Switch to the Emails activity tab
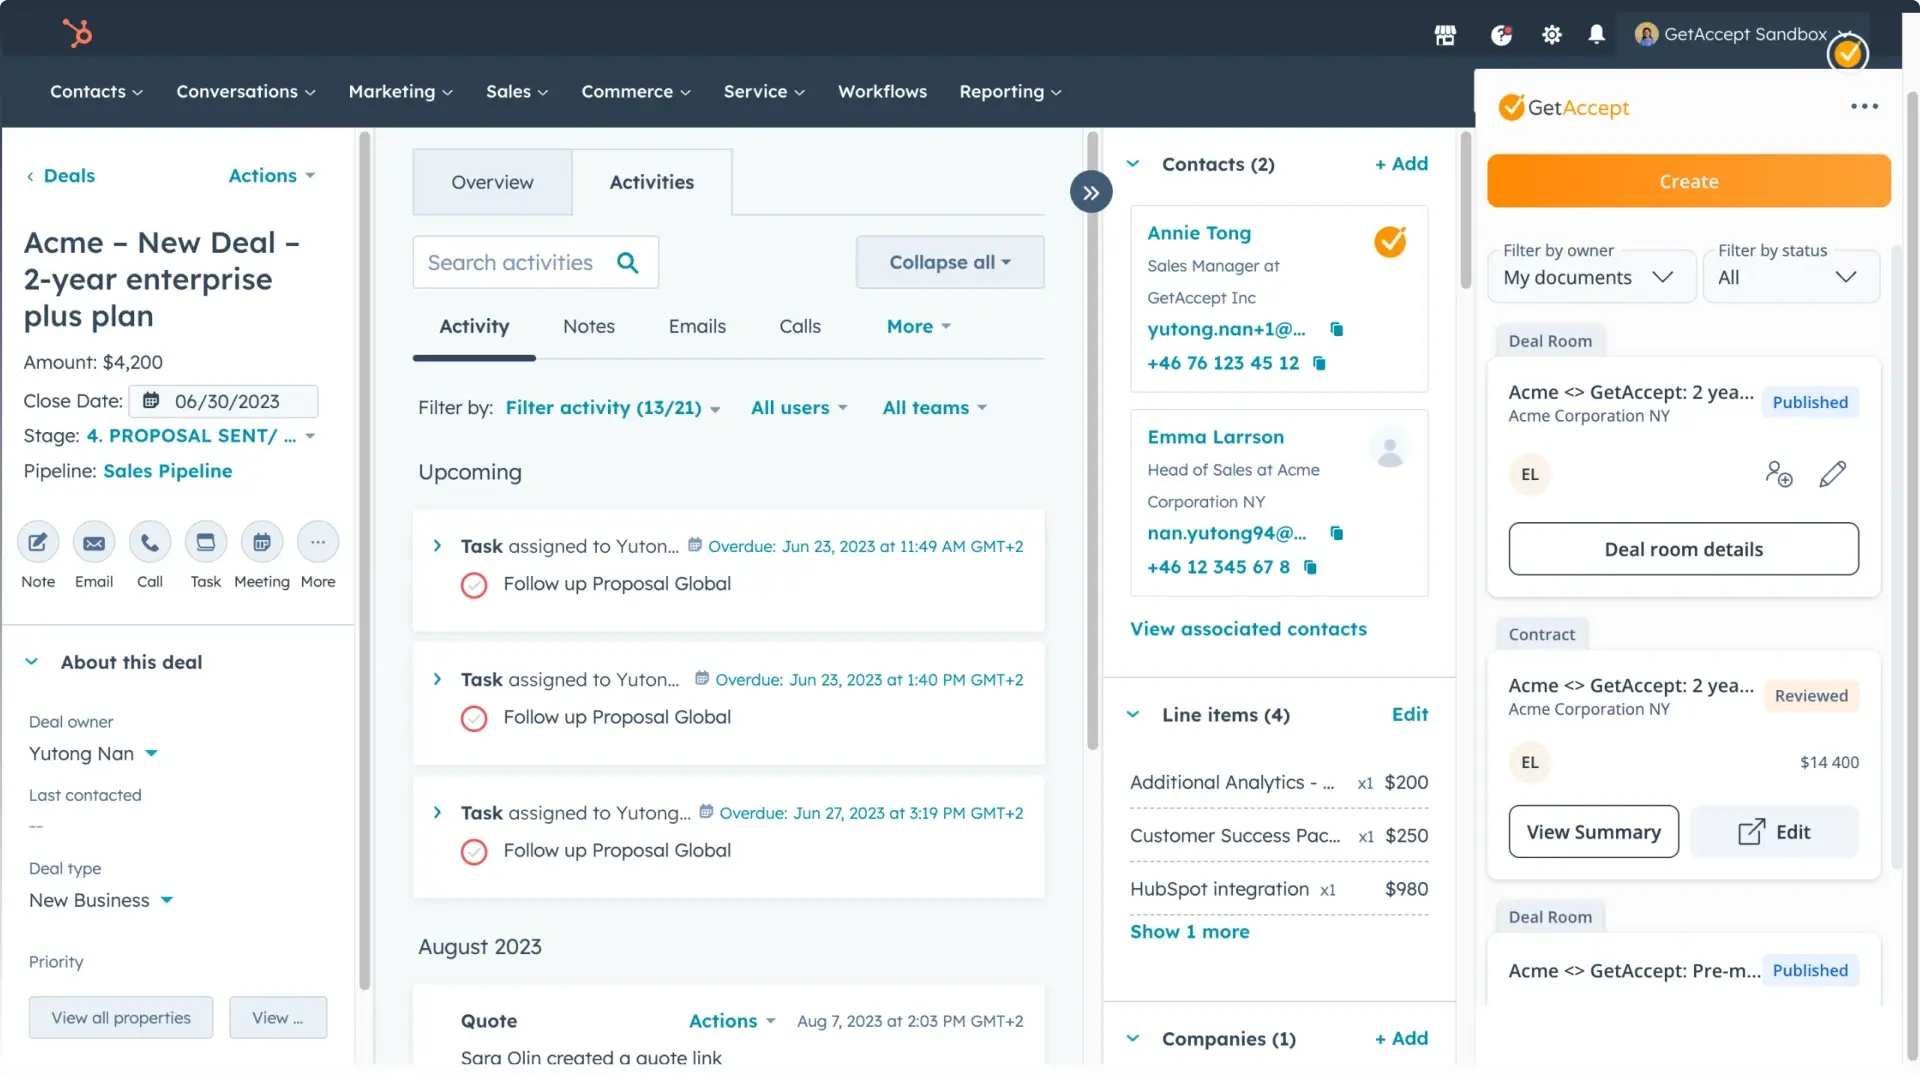Screen dimensions: 1920x1080 point(697,326)
